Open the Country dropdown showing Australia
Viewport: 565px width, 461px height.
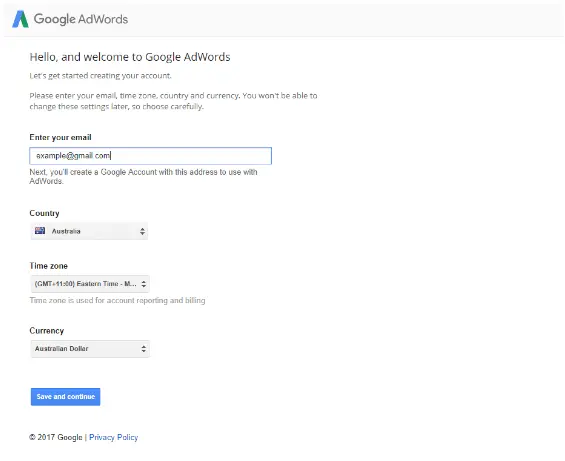89,231
